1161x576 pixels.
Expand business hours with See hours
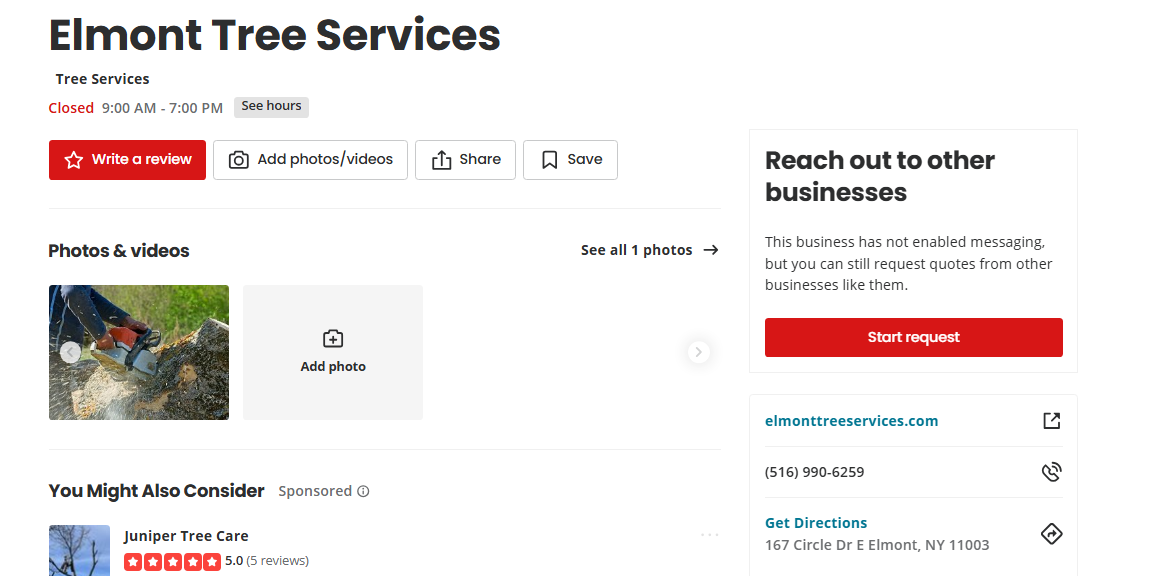pyautogui.click(x=271, y=107)
